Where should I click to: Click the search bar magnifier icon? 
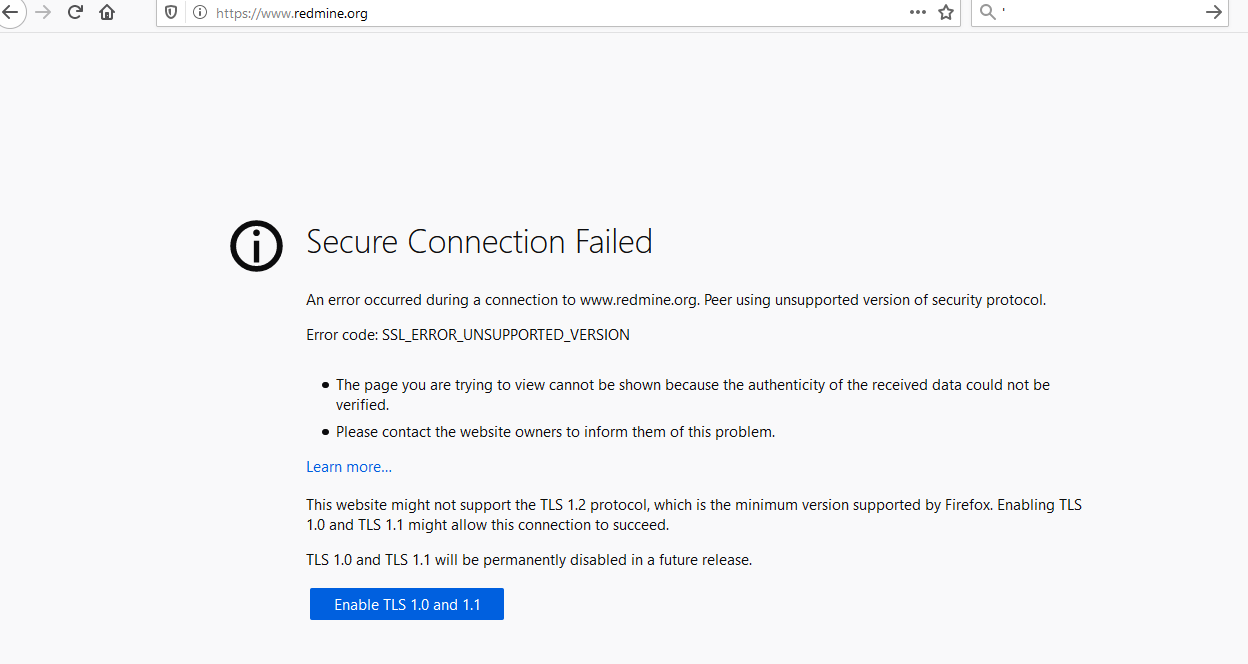tap(988, 12)
